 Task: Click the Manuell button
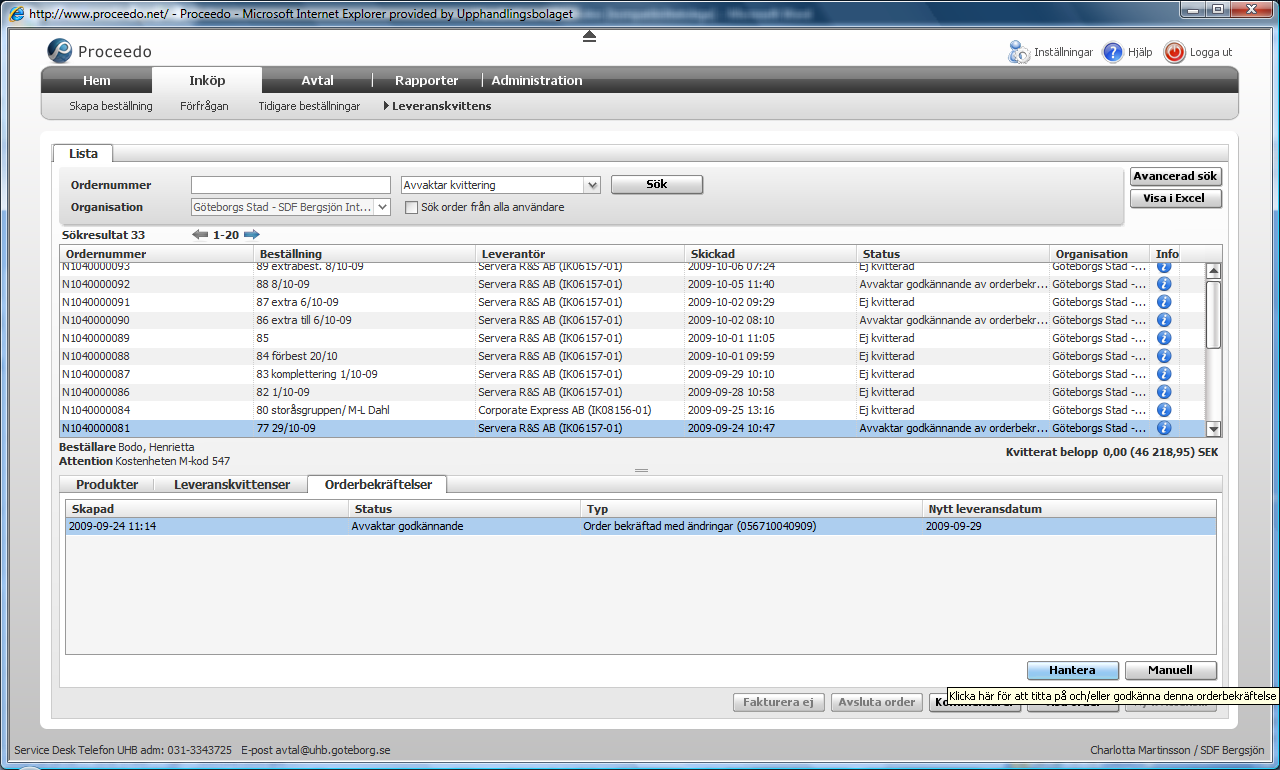pyautogui.click(x=1171, y=670)
